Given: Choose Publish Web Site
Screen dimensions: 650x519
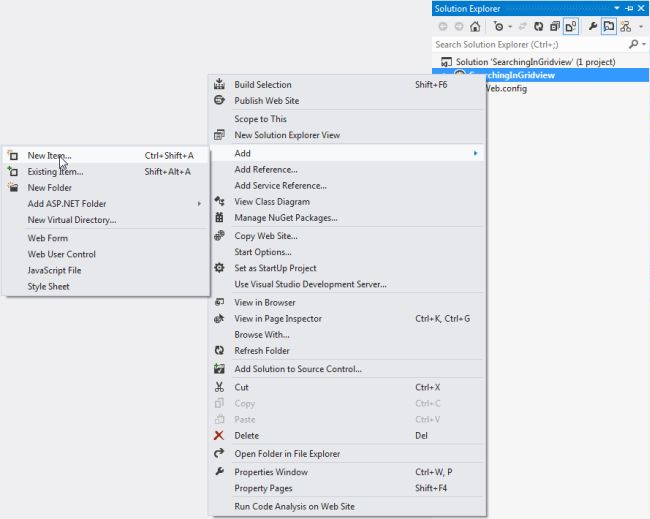Looking at the screenshot, I should coord(347,101).
